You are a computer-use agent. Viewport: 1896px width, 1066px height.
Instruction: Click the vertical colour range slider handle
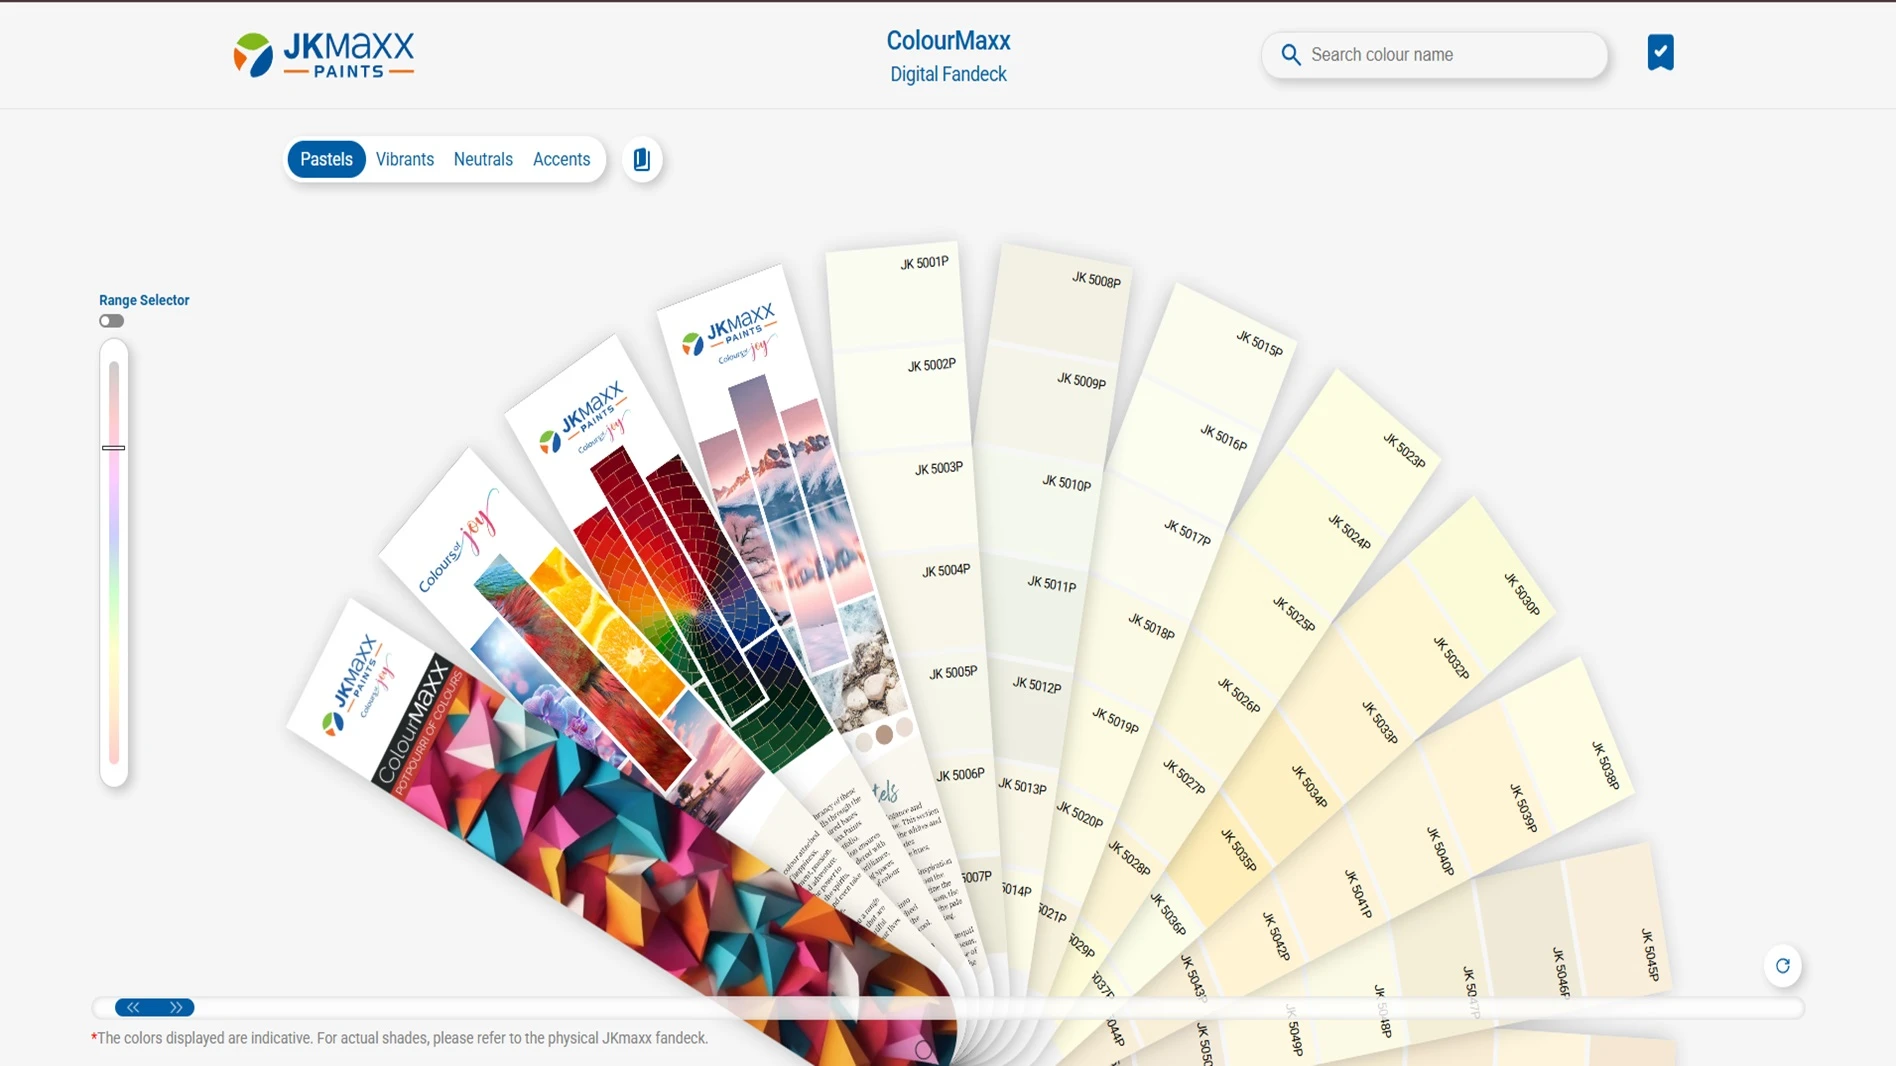tap(114, 448)
